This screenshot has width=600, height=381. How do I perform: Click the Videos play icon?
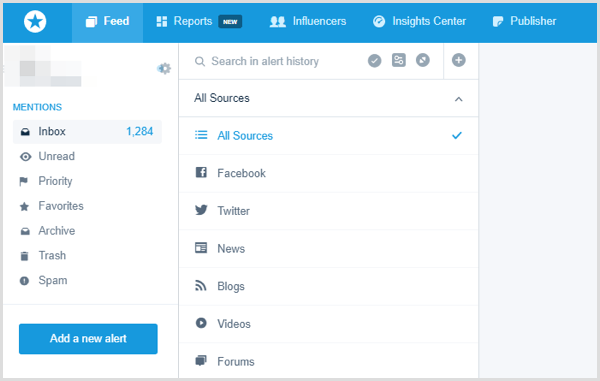(x=201, y=323)
